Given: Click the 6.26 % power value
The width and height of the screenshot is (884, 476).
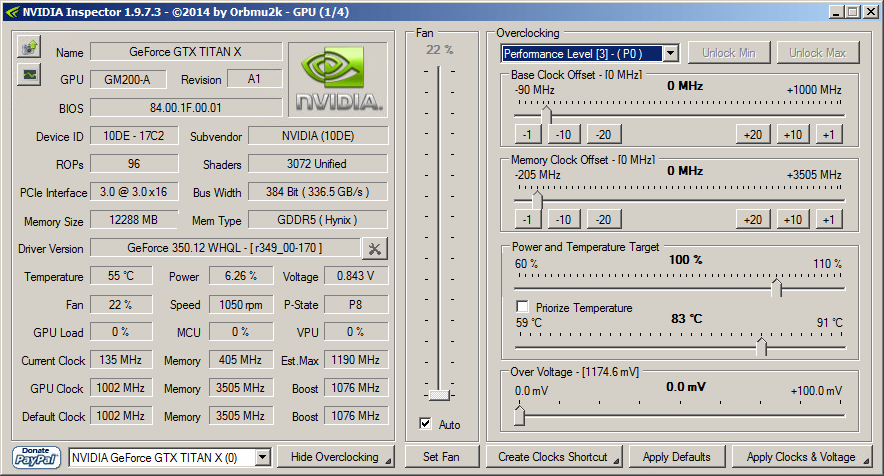Looking at the screenshot, I should point(241,276).
